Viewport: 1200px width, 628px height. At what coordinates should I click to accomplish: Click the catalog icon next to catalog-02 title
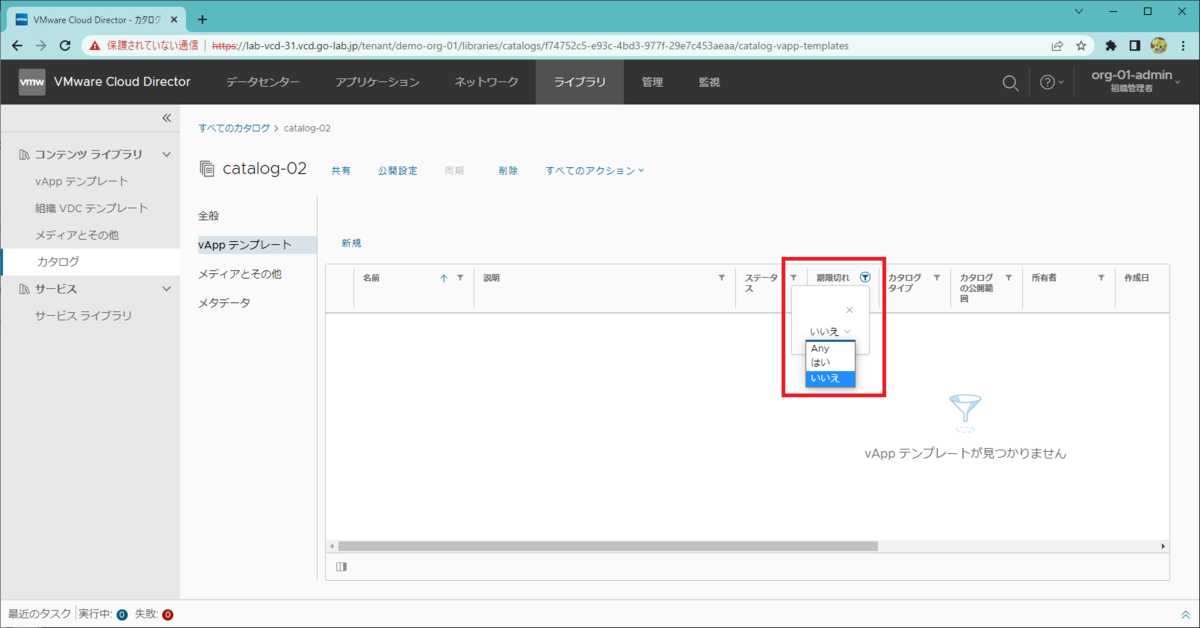point(207,169)
